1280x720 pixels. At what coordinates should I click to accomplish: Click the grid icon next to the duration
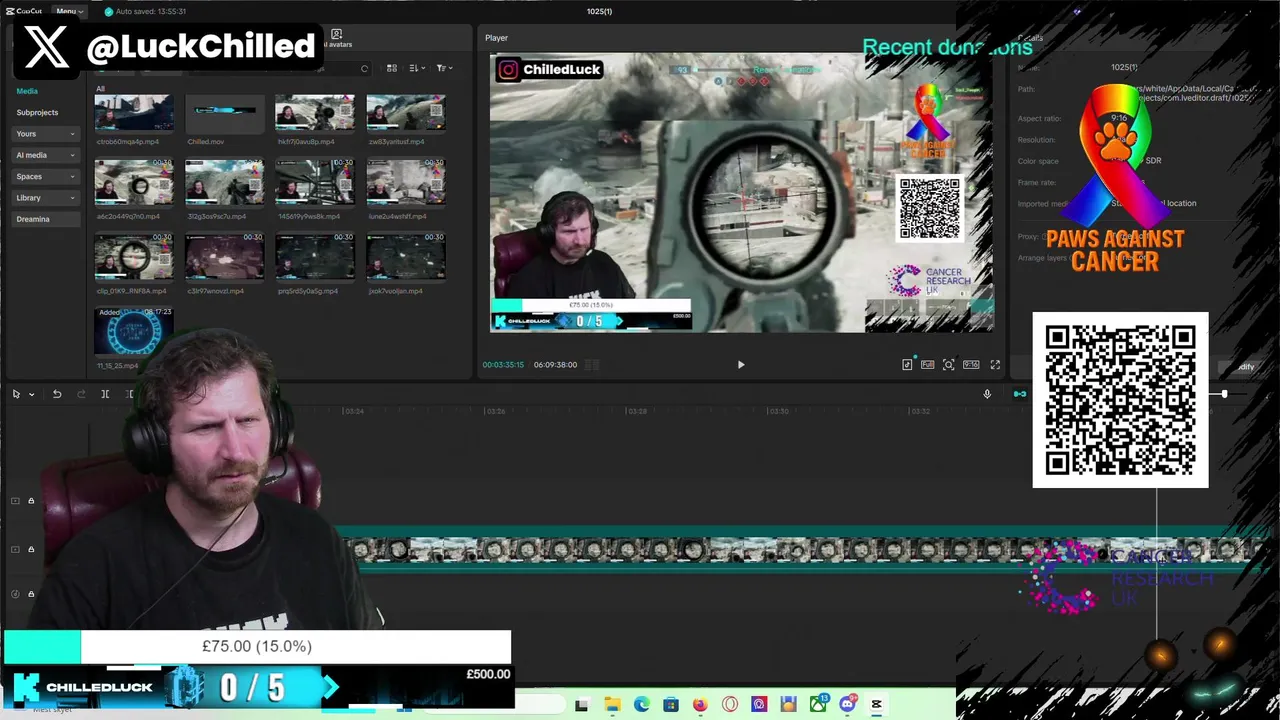pos(592,365)
